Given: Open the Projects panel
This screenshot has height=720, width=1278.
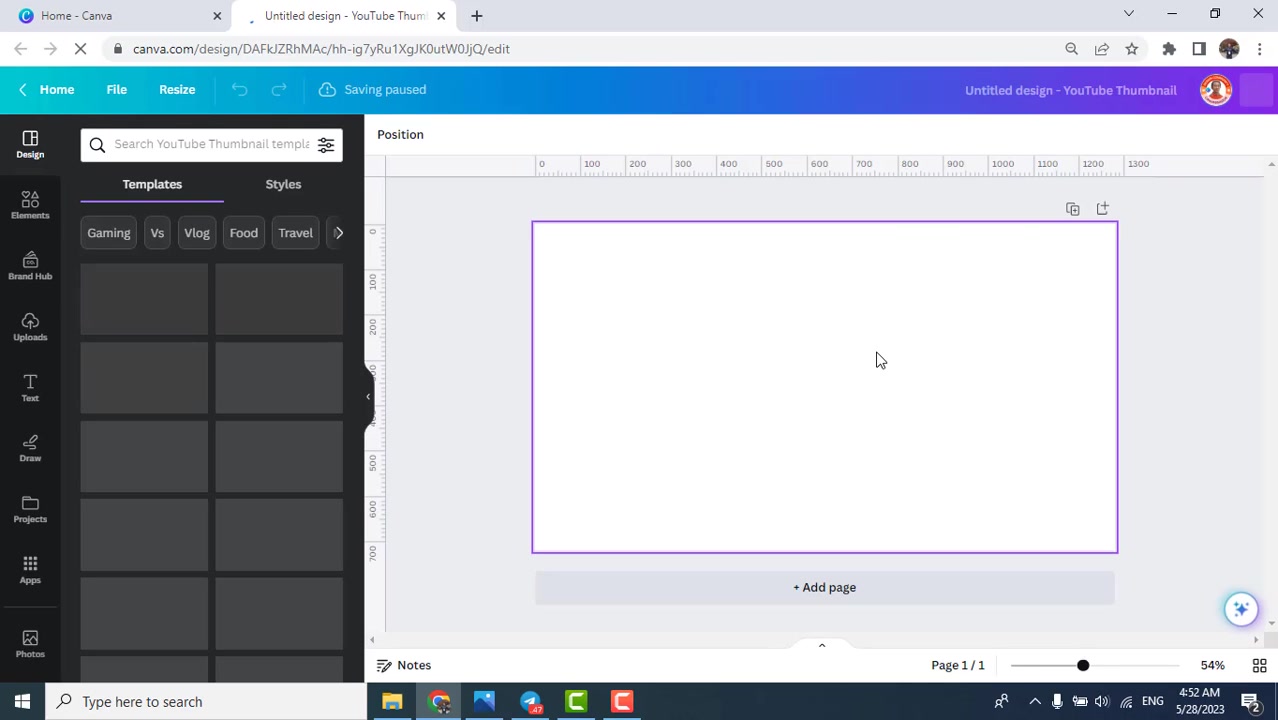Looking at the screenshot, I should [x=30, y=509].
